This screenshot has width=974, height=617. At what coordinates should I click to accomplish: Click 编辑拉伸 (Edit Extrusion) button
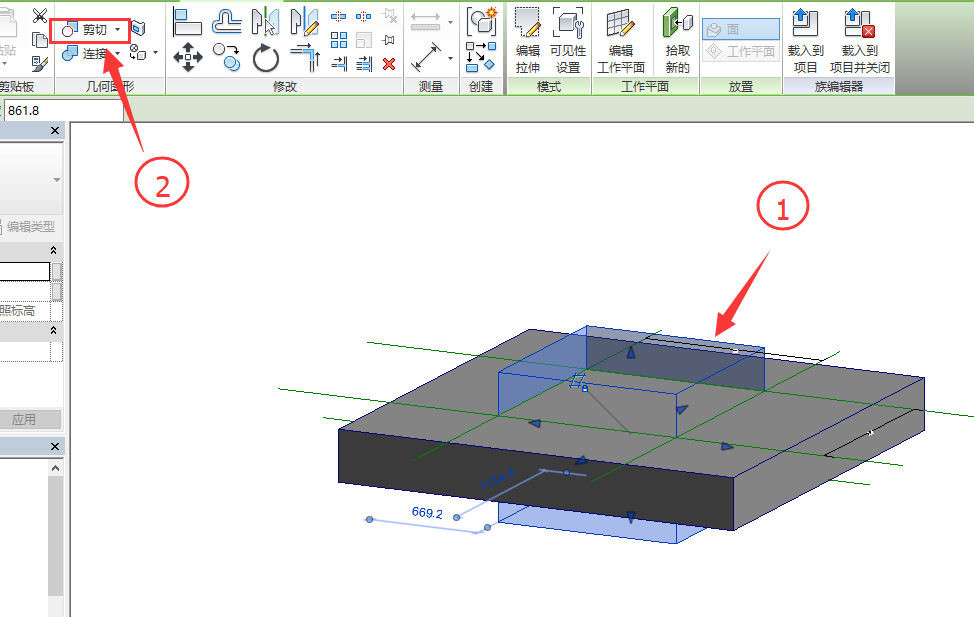pos(527,41)
